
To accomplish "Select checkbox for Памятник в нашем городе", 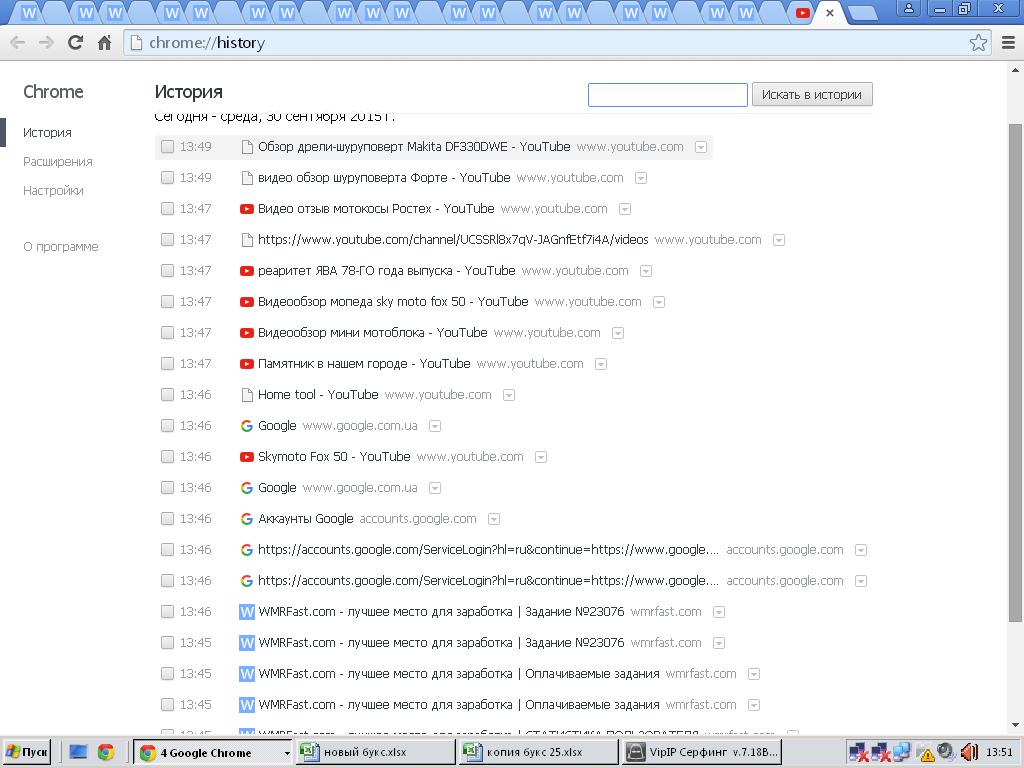I will coord(167,364).
